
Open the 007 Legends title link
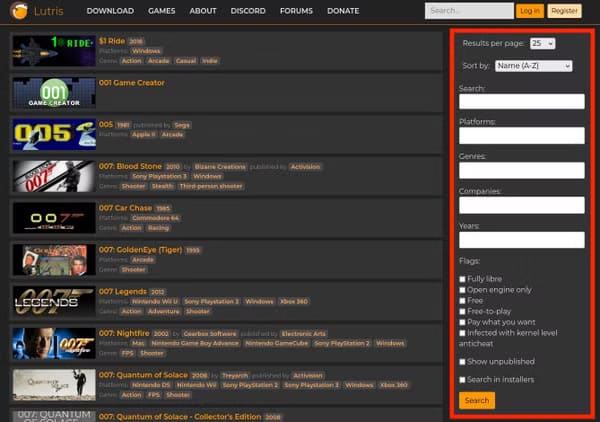click(122, 291)
